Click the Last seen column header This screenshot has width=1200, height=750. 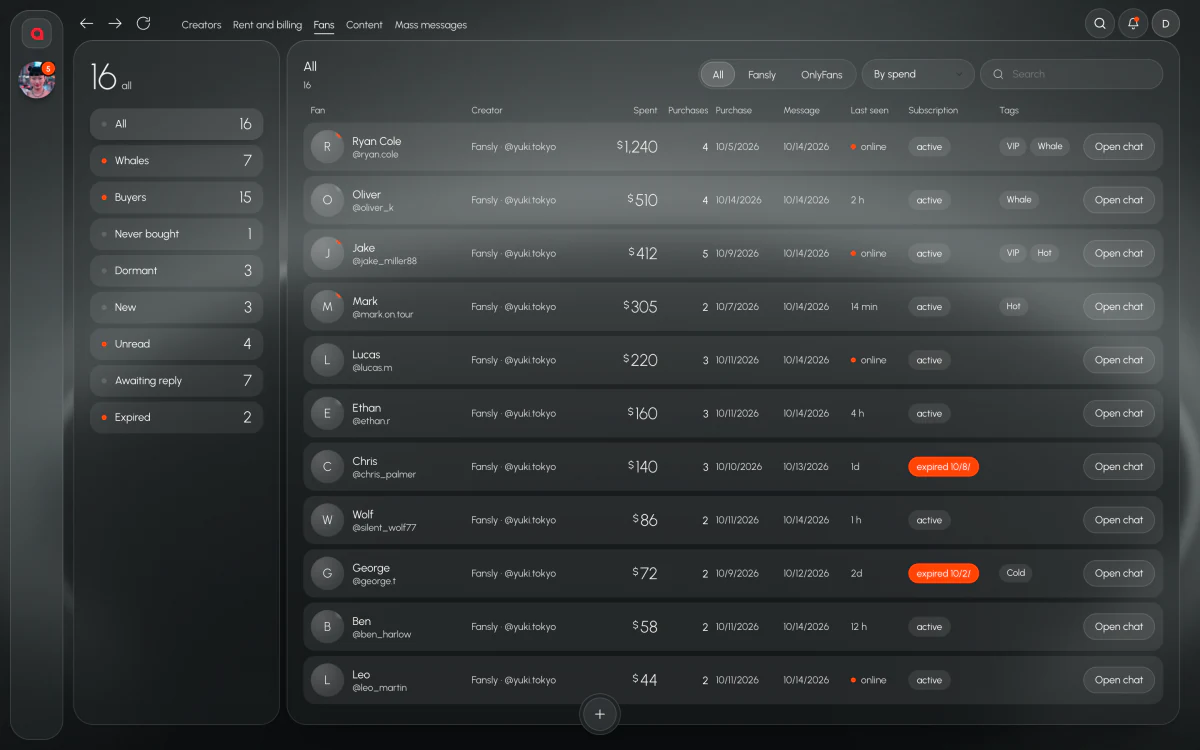click(869, 110)
